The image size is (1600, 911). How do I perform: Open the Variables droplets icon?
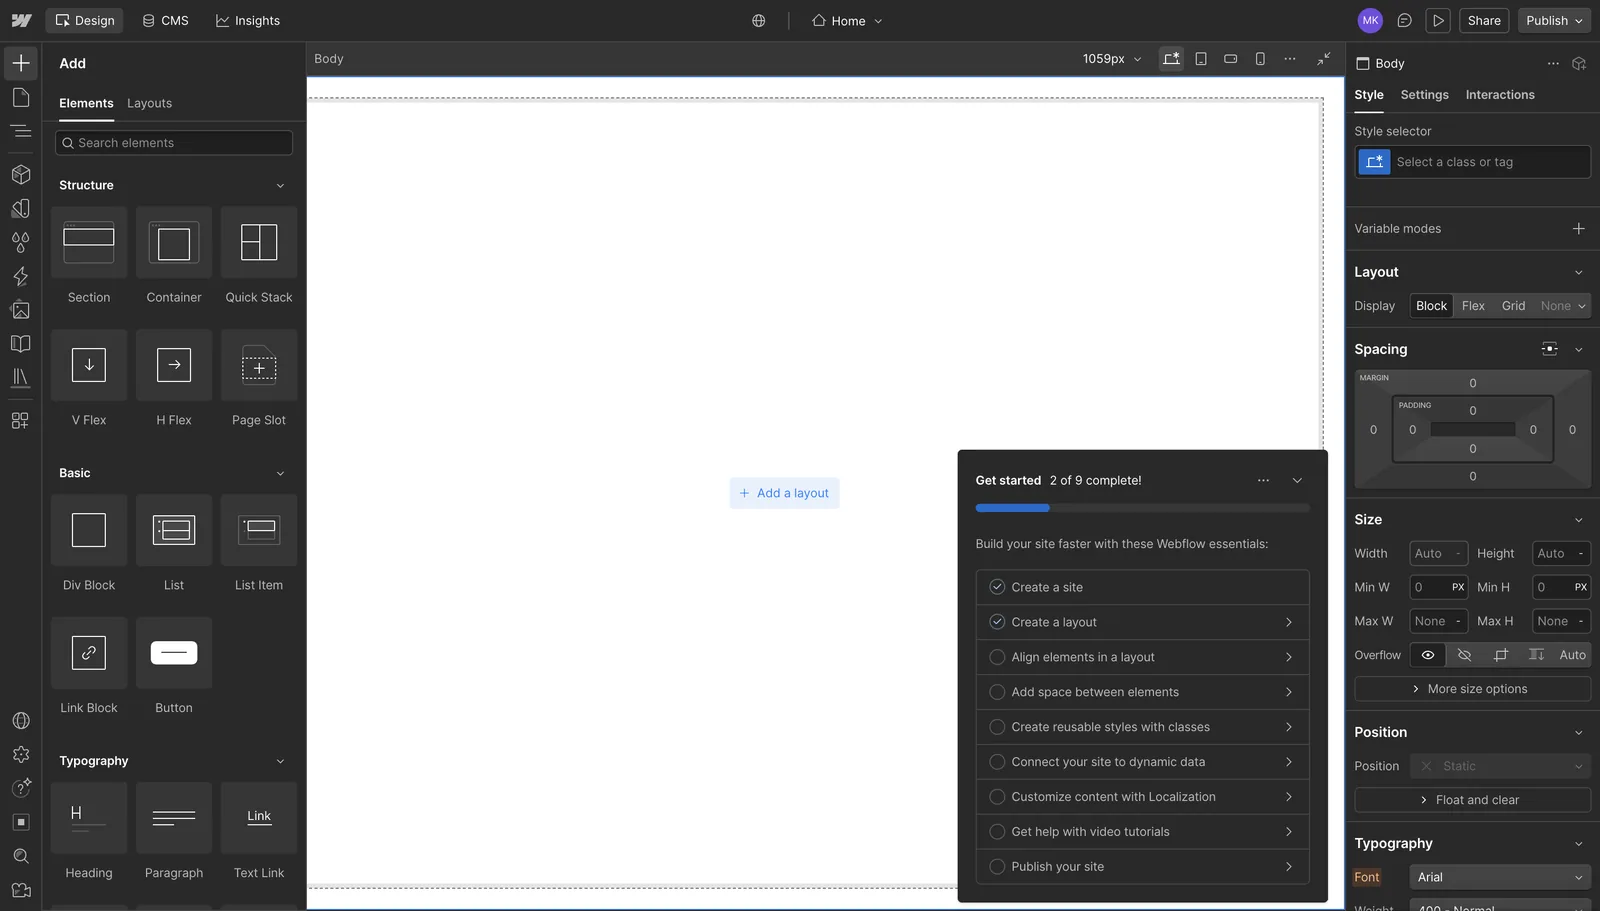click(21, 242)
